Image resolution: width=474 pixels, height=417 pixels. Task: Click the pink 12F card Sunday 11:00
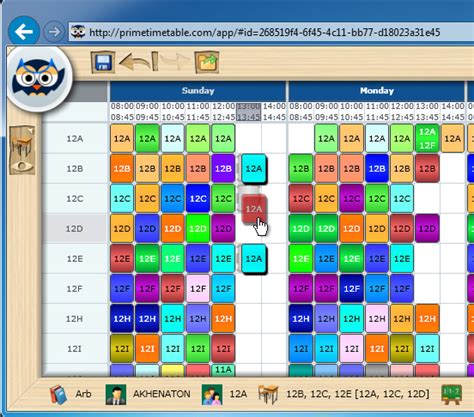click(198, 289)
